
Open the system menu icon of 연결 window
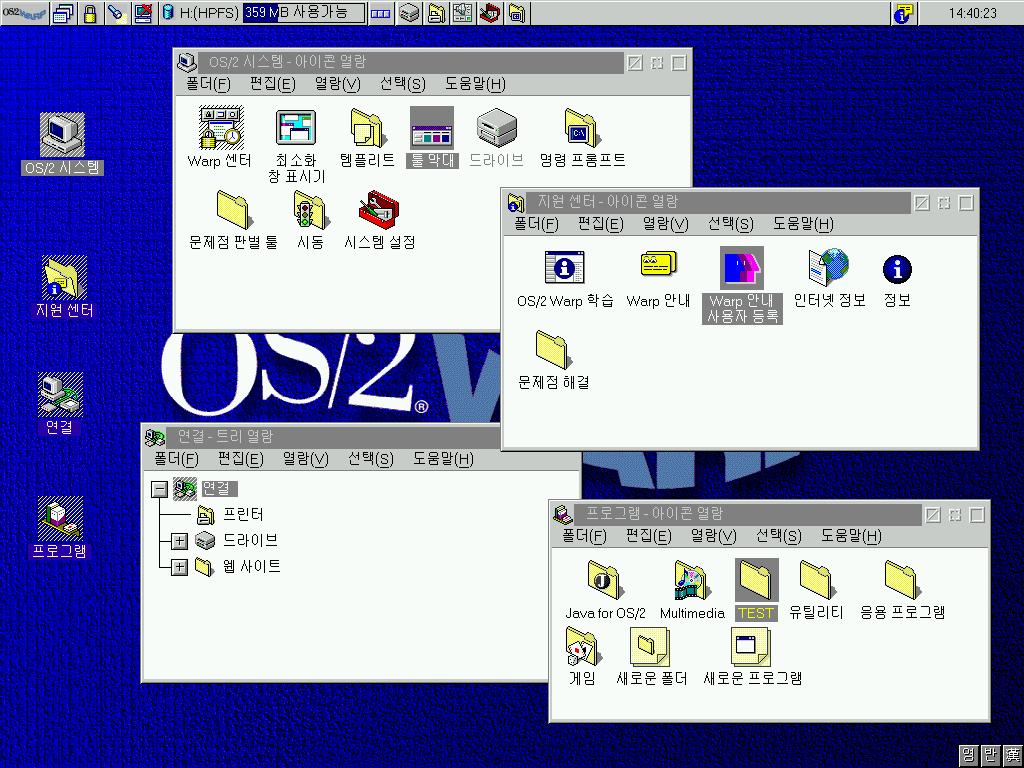tap(155, 437)
